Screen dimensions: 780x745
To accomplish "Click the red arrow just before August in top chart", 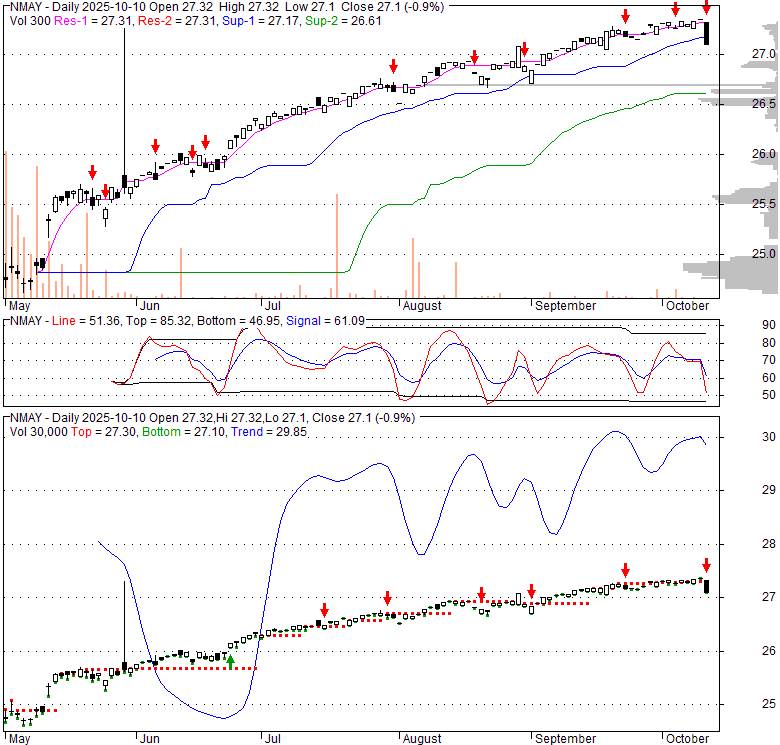I will pos(393,66).
